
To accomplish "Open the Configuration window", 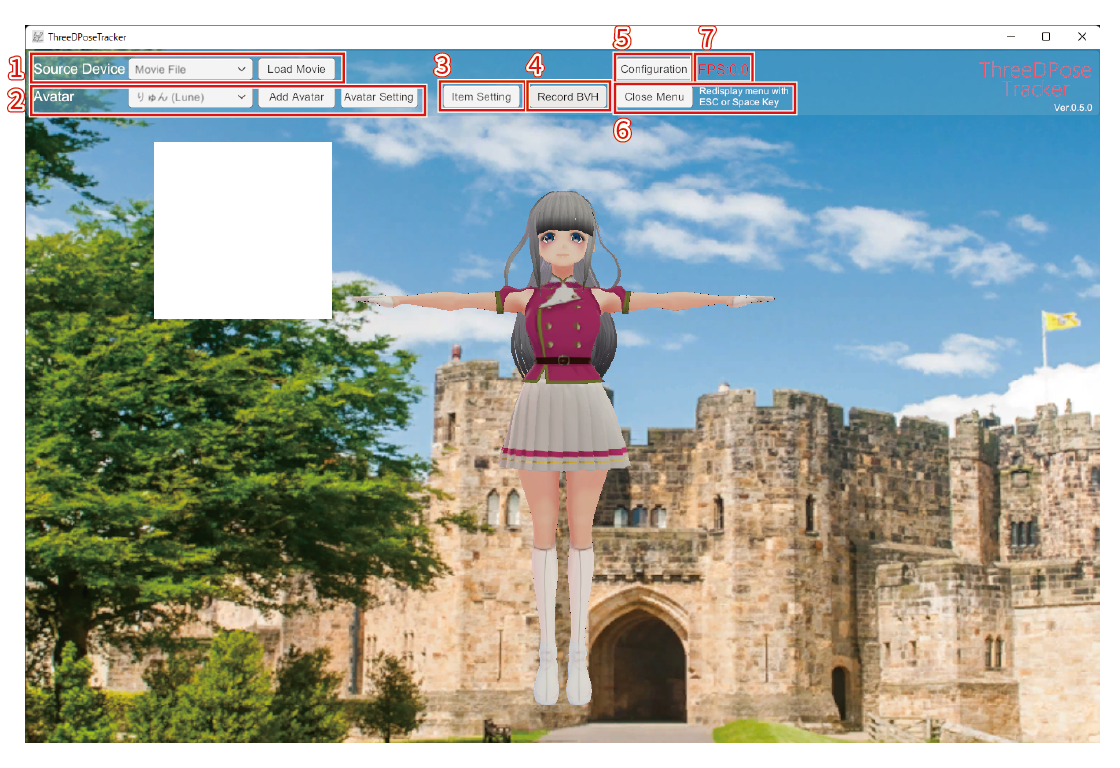I will [x=653, y=69].
